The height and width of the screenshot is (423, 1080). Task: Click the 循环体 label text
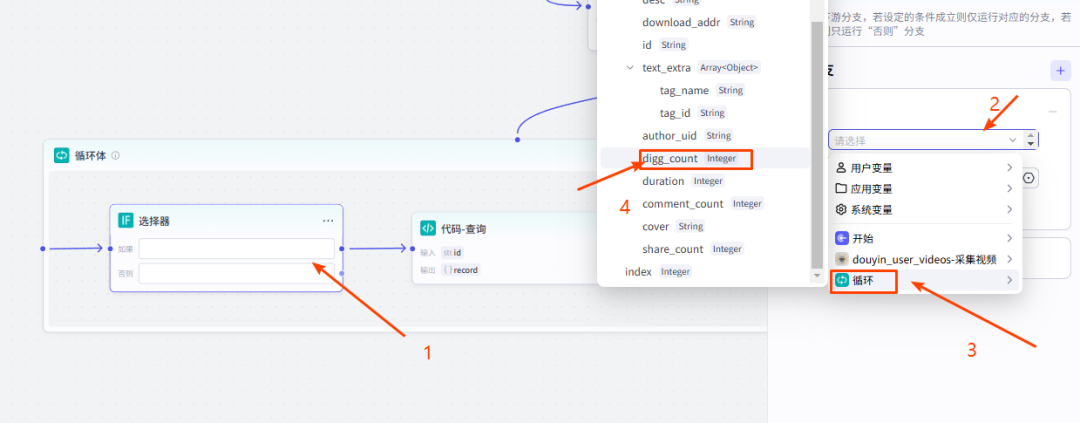click(x=90, y=156)
